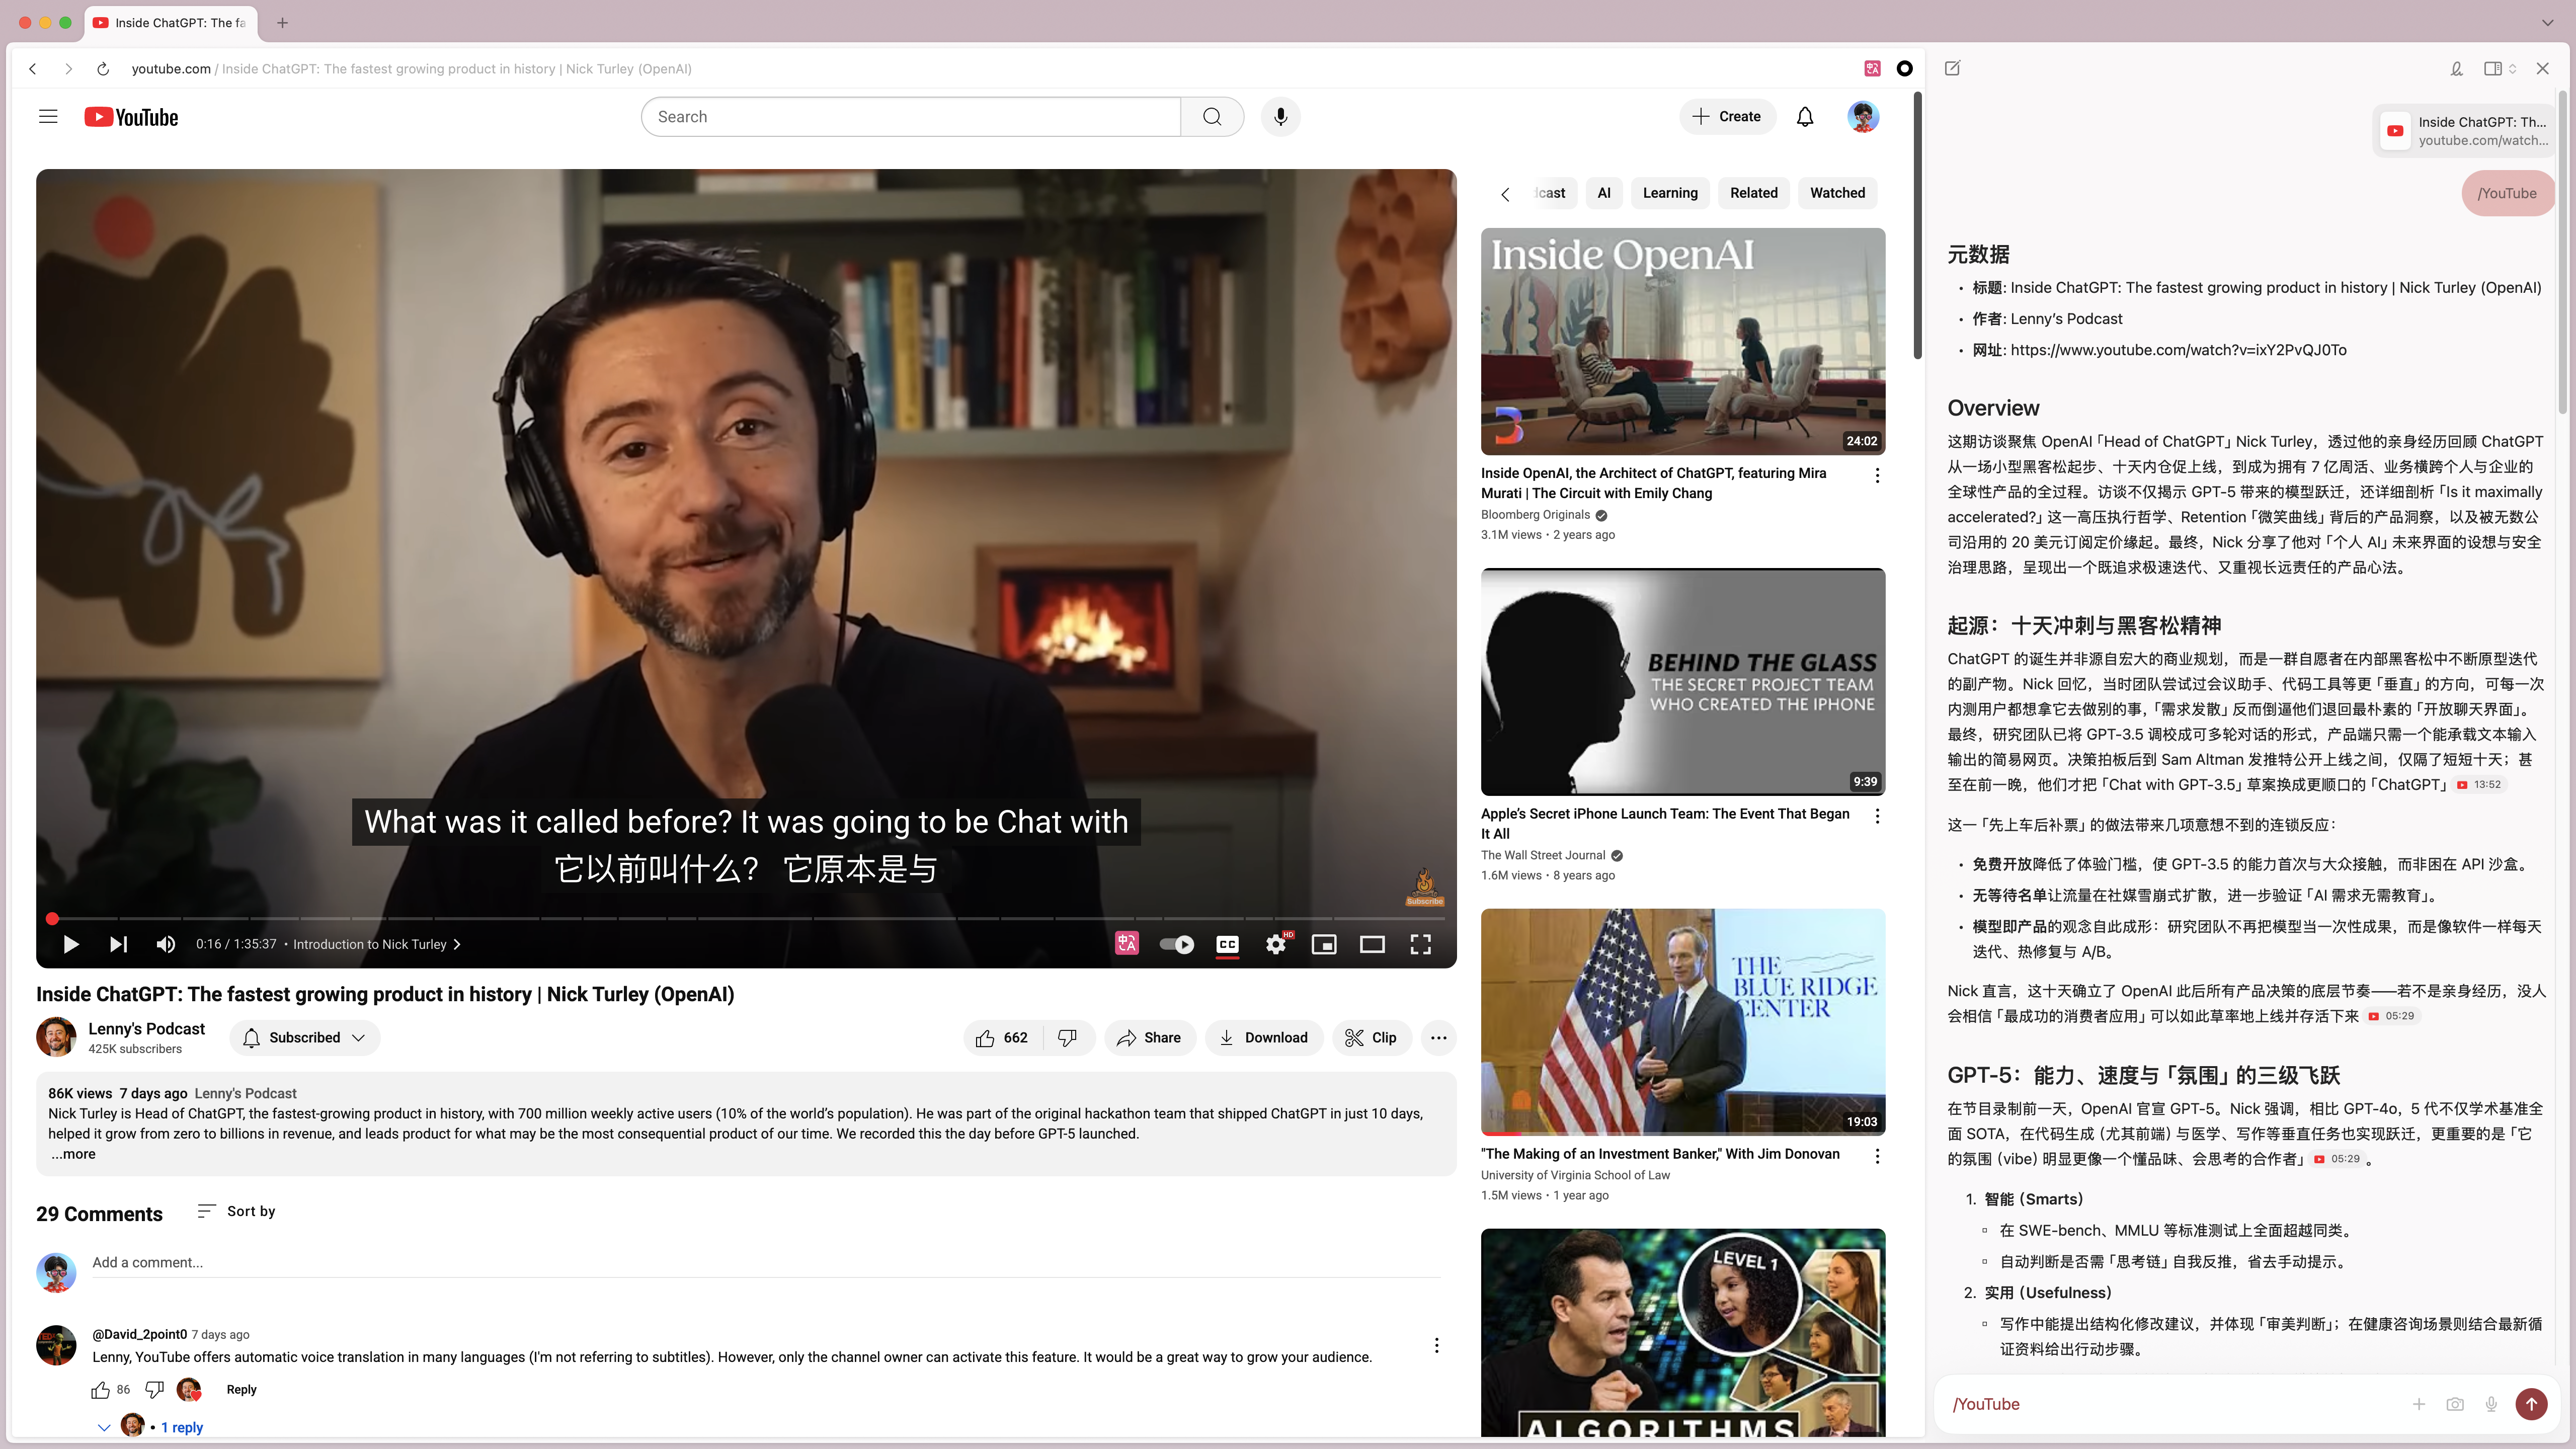The image size is (2576, 1449).
Task: Open more actions menu below video
Action: pyautogui.click(x=1439, y=1038)
